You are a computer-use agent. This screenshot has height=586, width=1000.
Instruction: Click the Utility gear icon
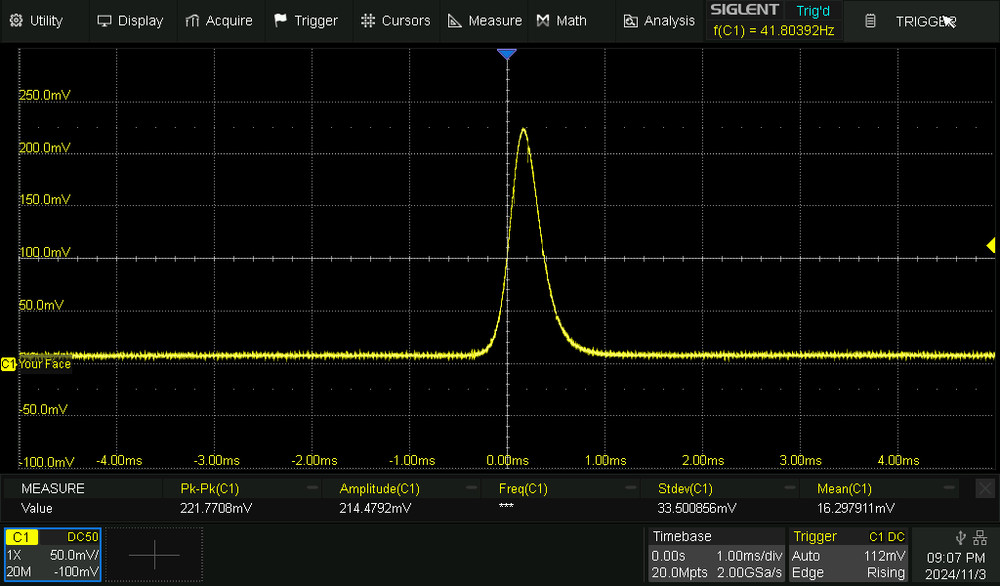click(x=18, y=20)
